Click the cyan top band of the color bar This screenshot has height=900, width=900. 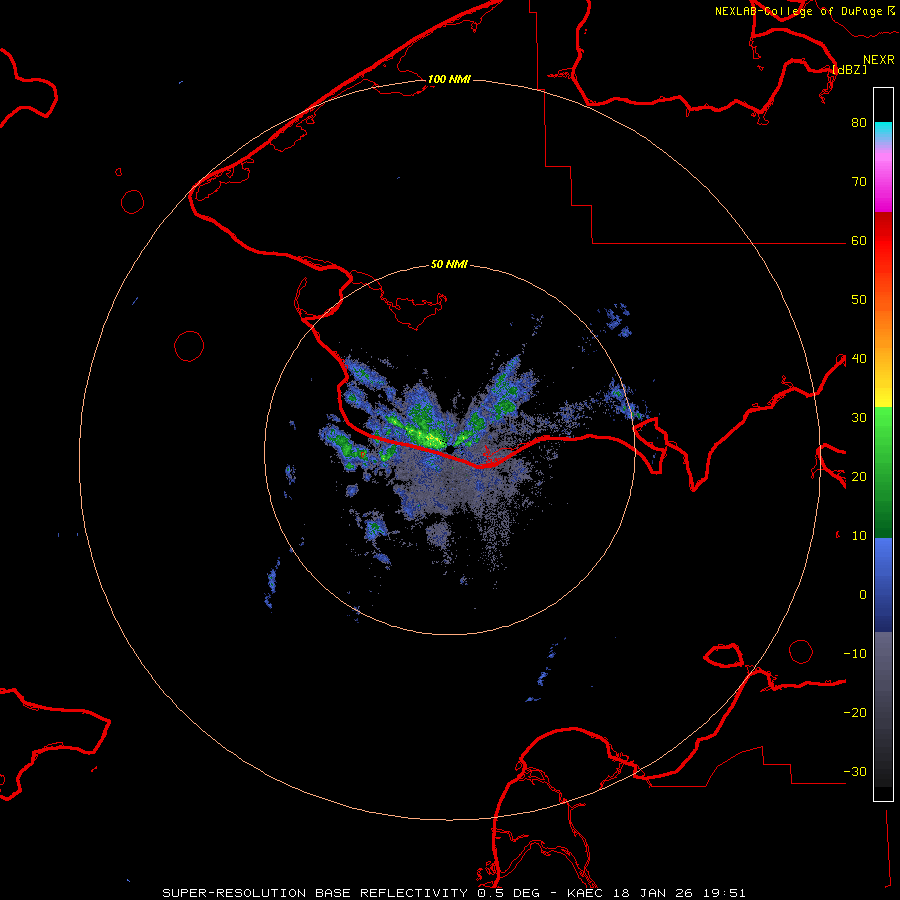883,131
